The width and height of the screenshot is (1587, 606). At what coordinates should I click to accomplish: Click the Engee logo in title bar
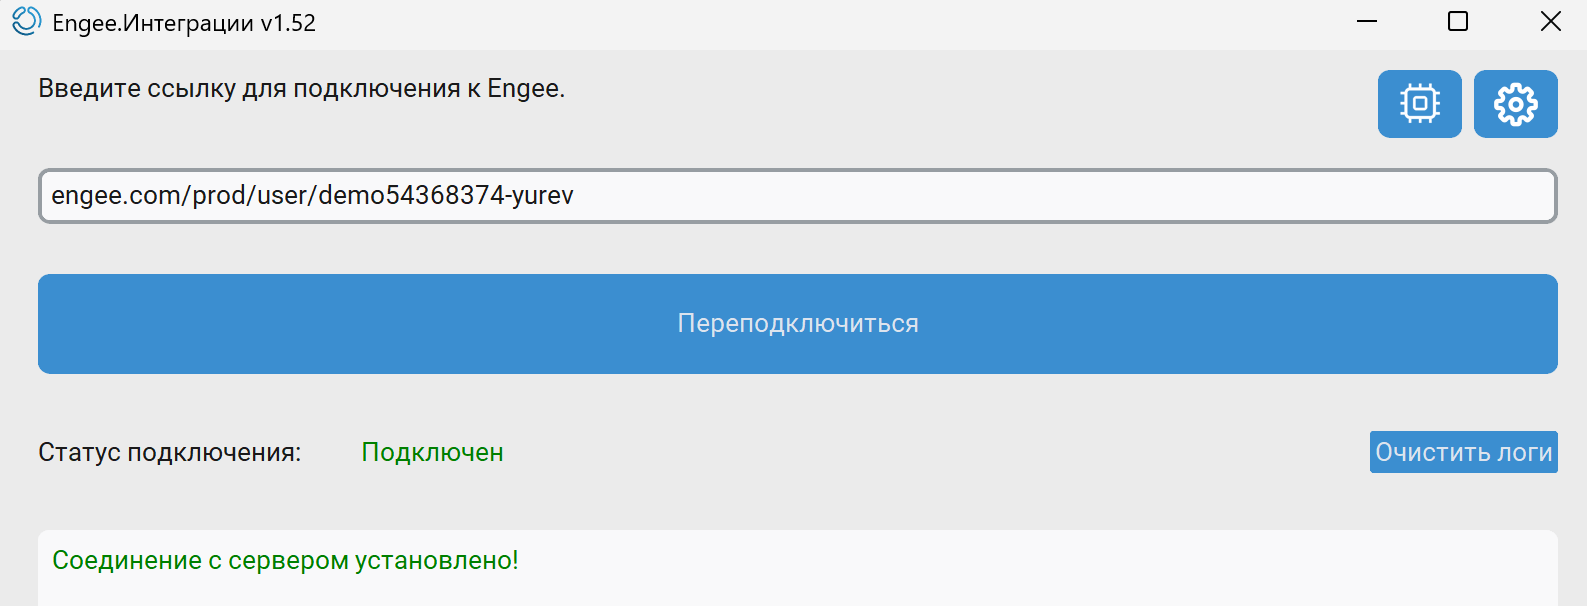[26, 22]
